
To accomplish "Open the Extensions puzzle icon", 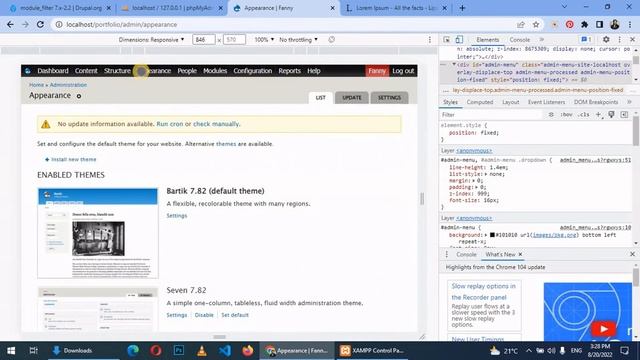I will [x=584, y=24].
